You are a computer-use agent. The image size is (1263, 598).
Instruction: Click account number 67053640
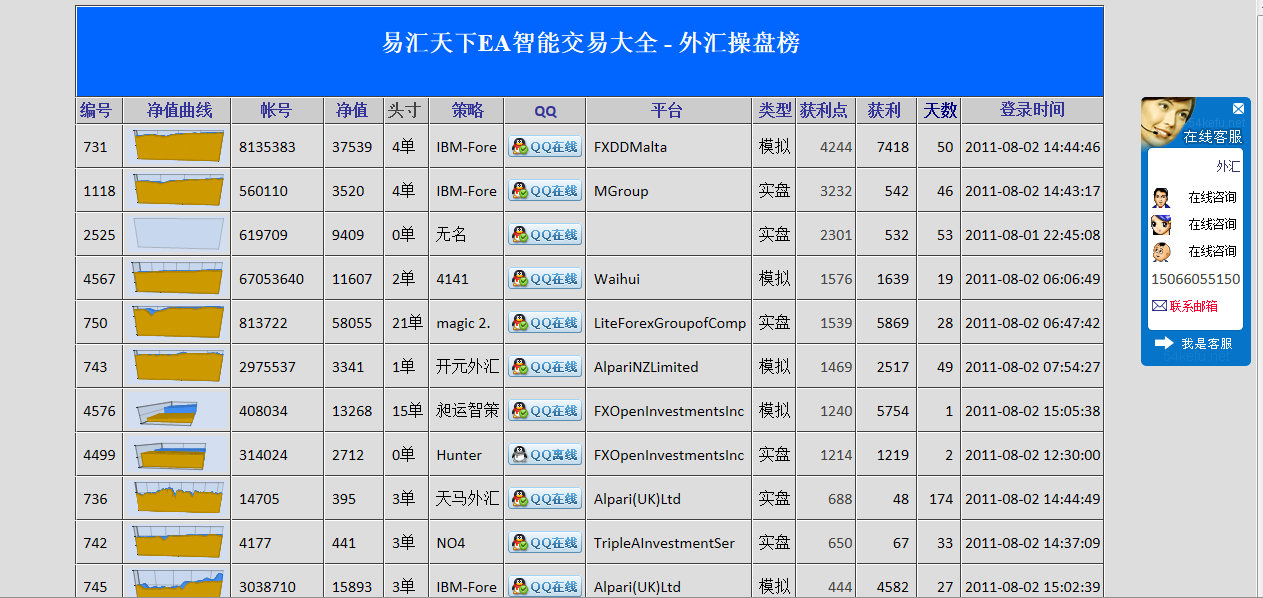click(271, 279)
